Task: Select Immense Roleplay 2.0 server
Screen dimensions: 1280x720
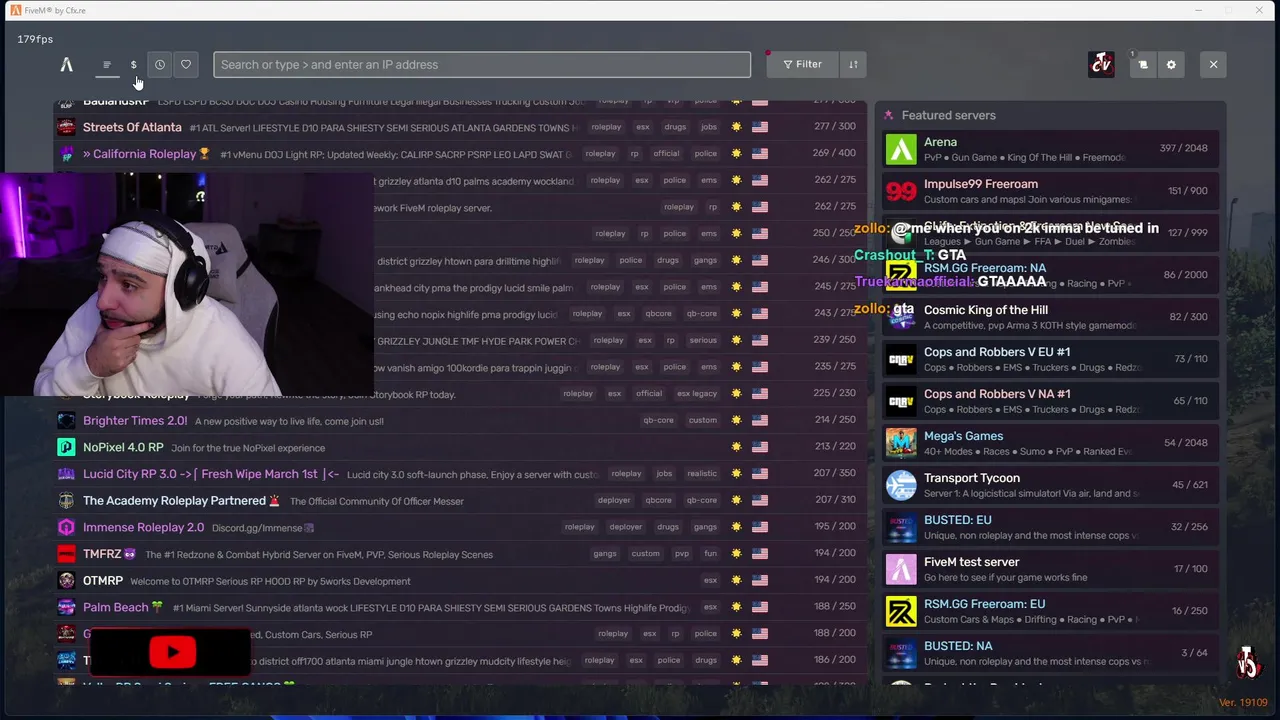Action: pyautogui.click(x=460, y=527)
